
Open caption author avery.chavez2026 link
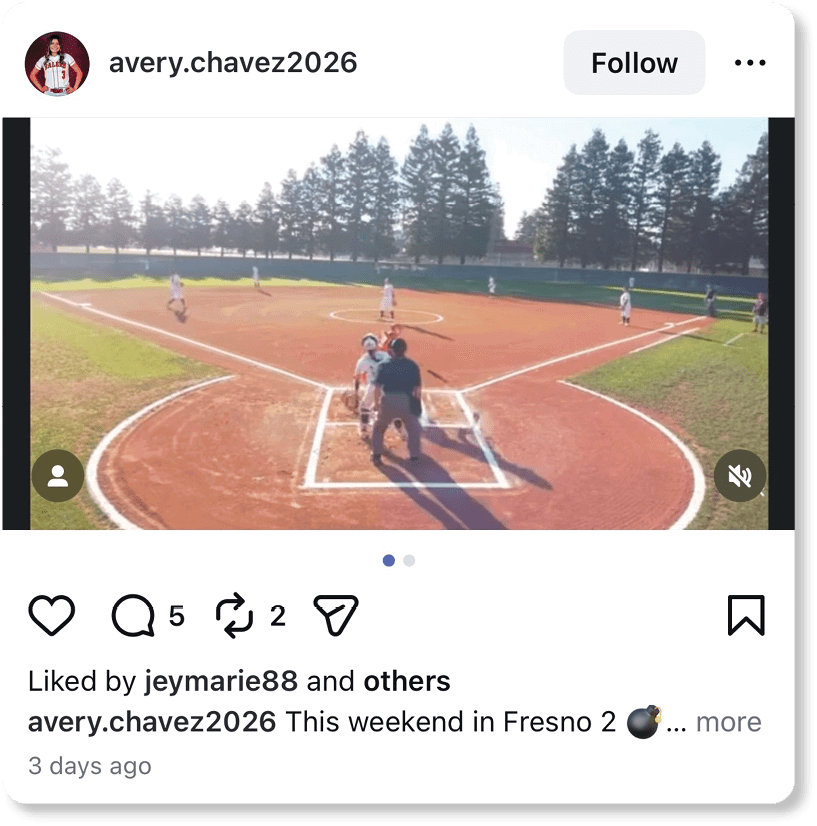click(152, 722)
